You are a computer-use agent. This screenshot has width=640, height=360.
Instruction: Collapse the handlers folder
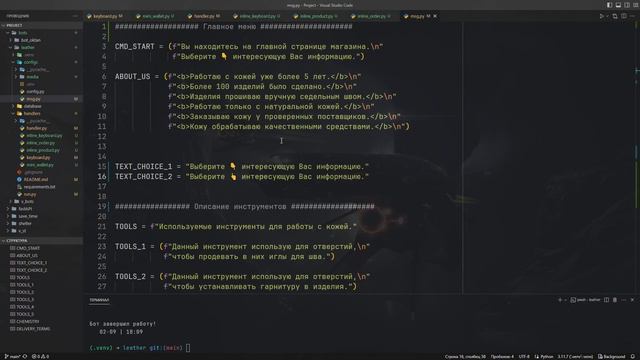click(41, 113)
